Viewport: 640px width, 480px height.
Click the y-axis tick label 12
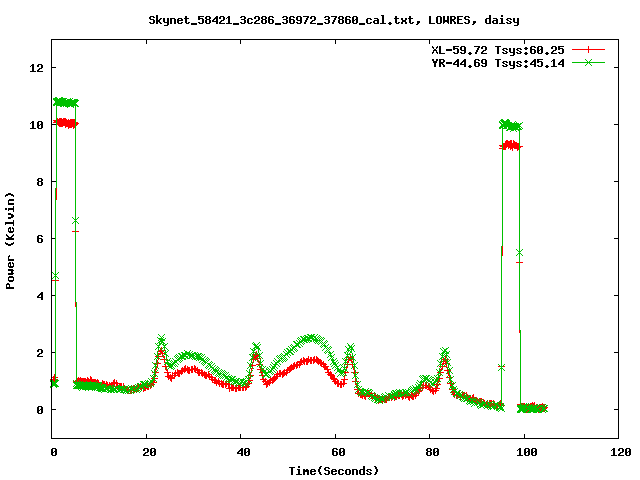[x=36, y=68]
